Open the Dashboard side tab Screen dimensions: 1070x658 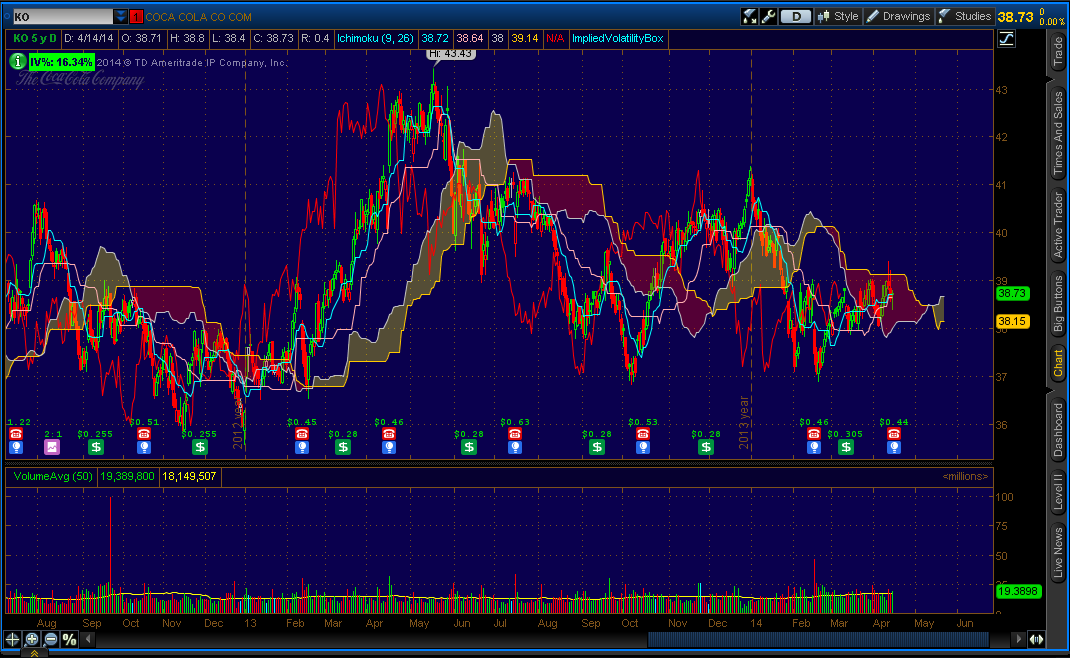(1058, 430)
